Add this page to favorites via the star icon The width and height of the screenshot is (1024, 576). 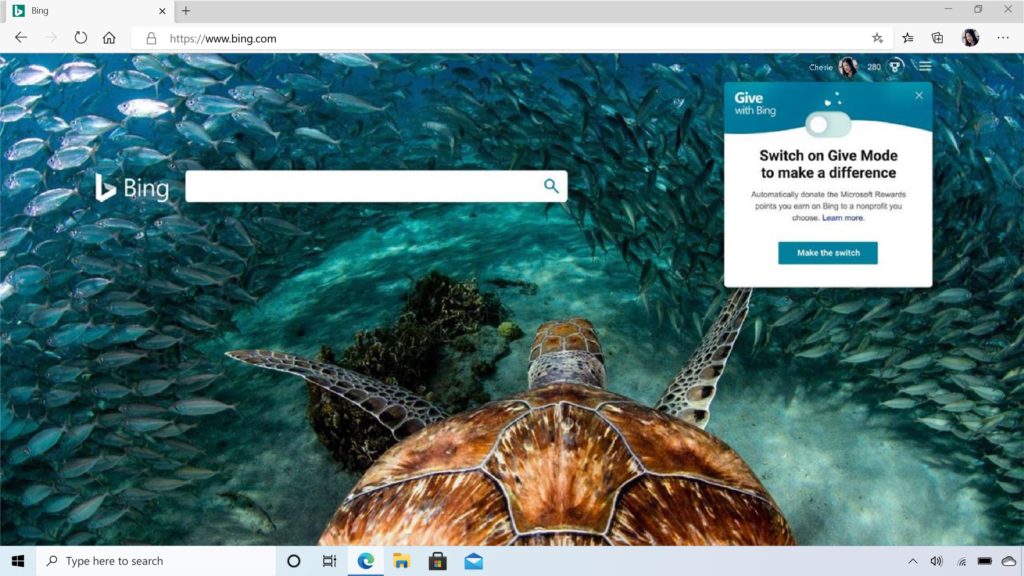pyautogui.click(x=875, y=37)
